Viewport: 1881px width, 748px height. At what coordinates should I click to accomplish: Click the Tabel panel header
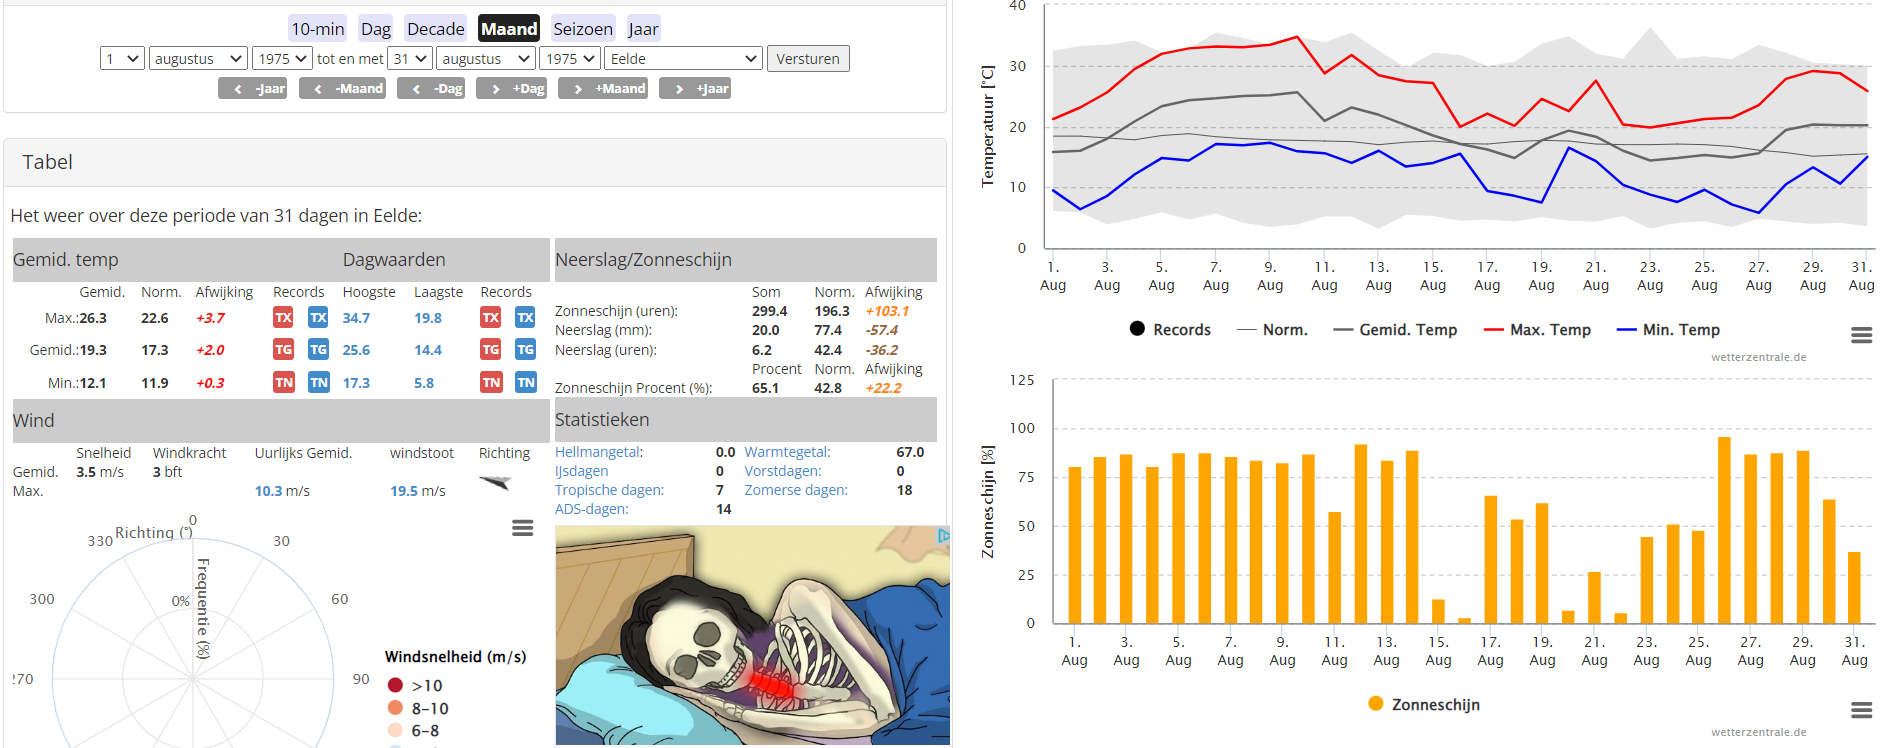click(475, 162)
